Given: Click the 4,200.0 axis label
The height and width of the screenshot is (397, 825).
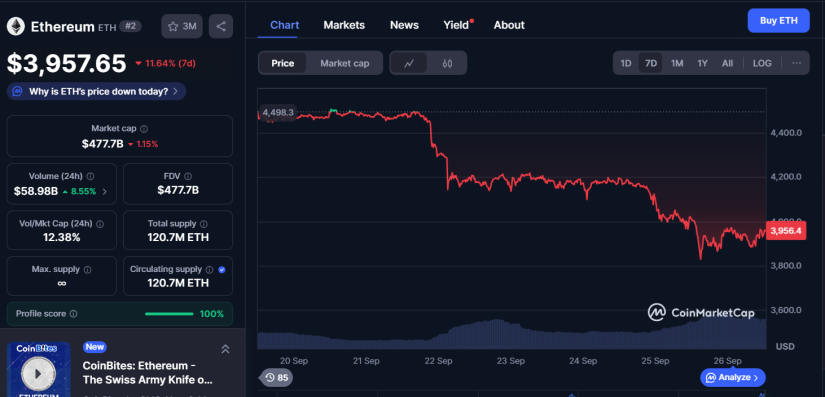Looking at the screenshot, I should tap(786, 177).
